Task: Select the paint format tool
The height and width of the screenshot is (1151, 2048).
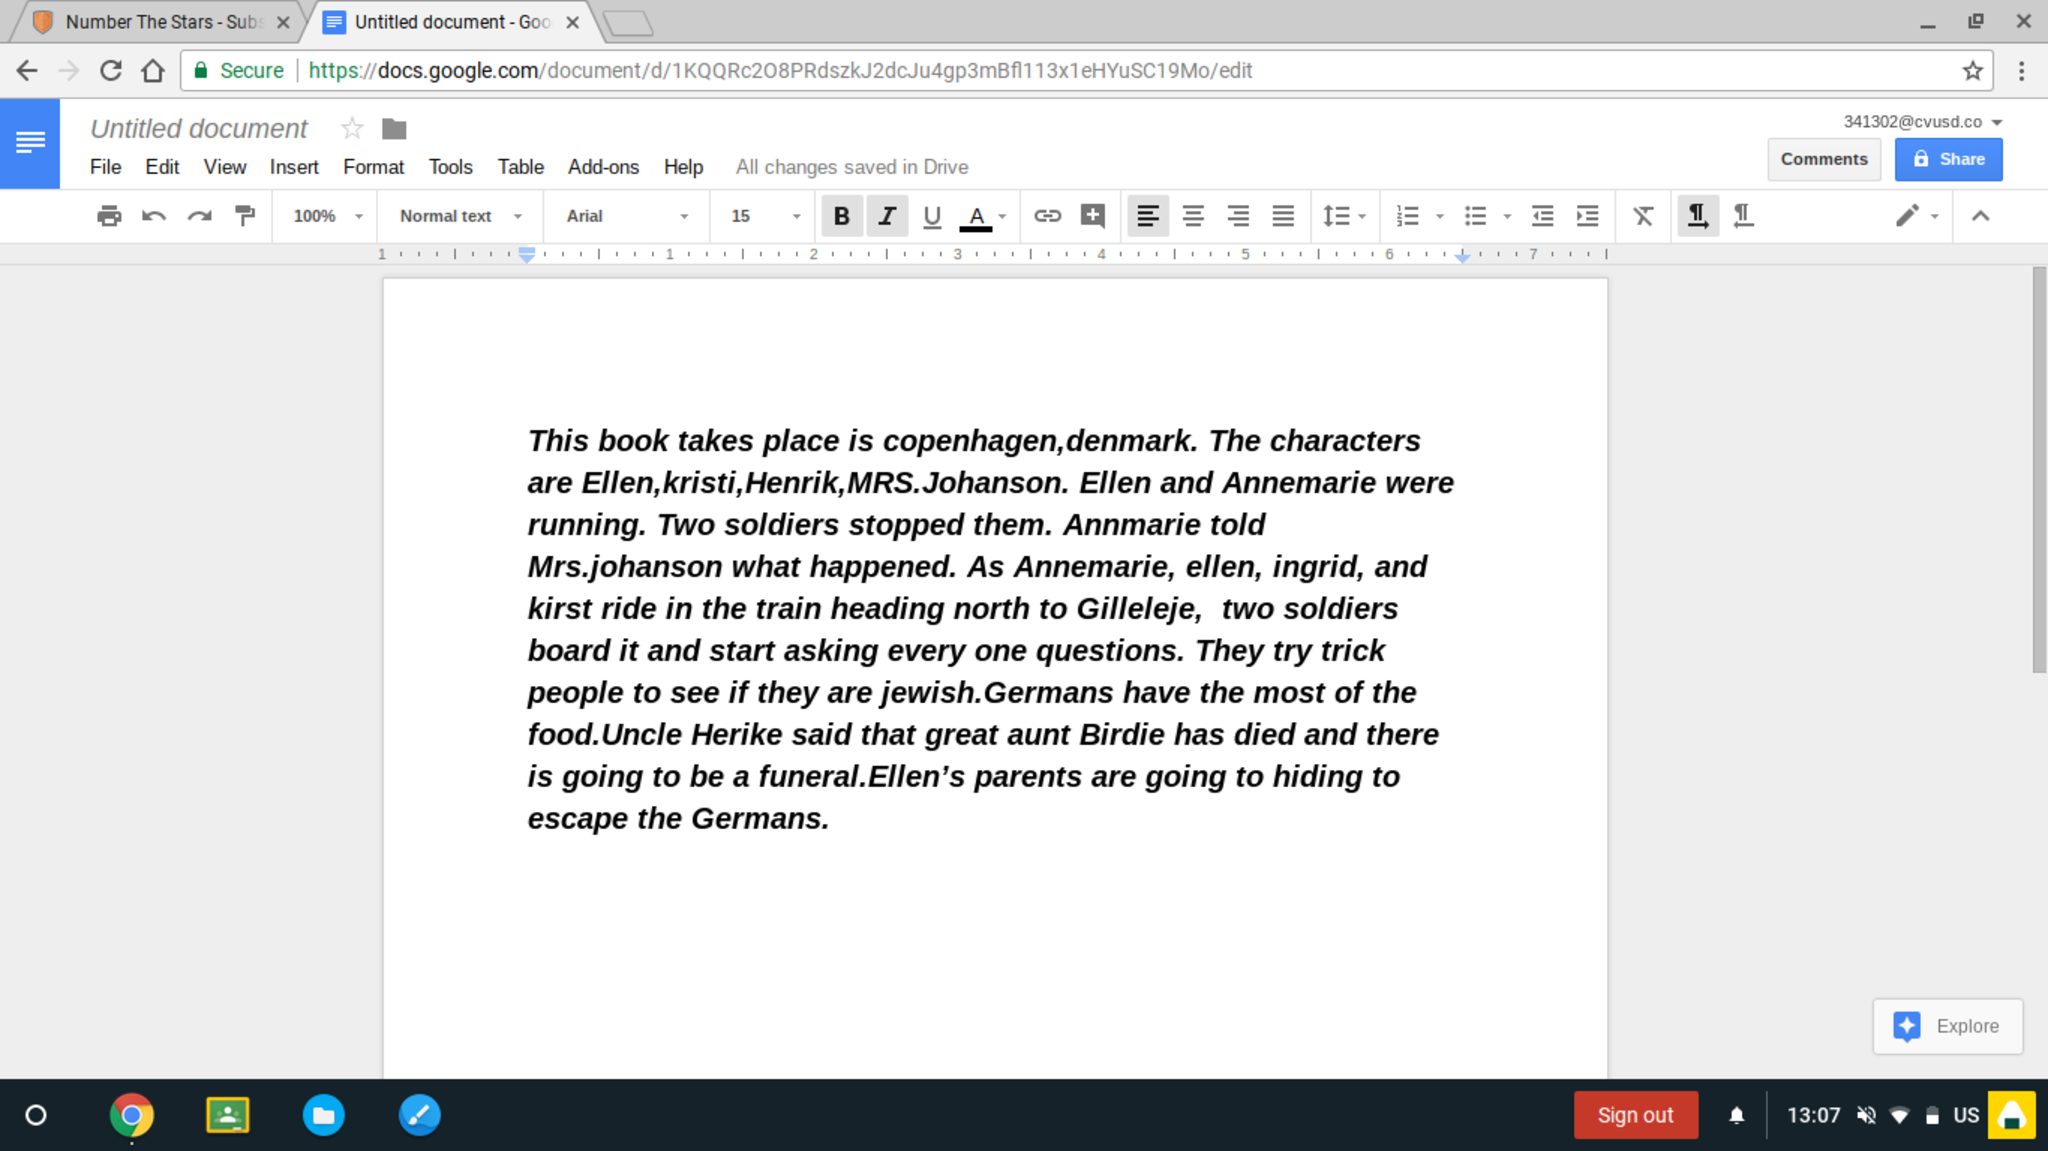Action: coord(245,216)
